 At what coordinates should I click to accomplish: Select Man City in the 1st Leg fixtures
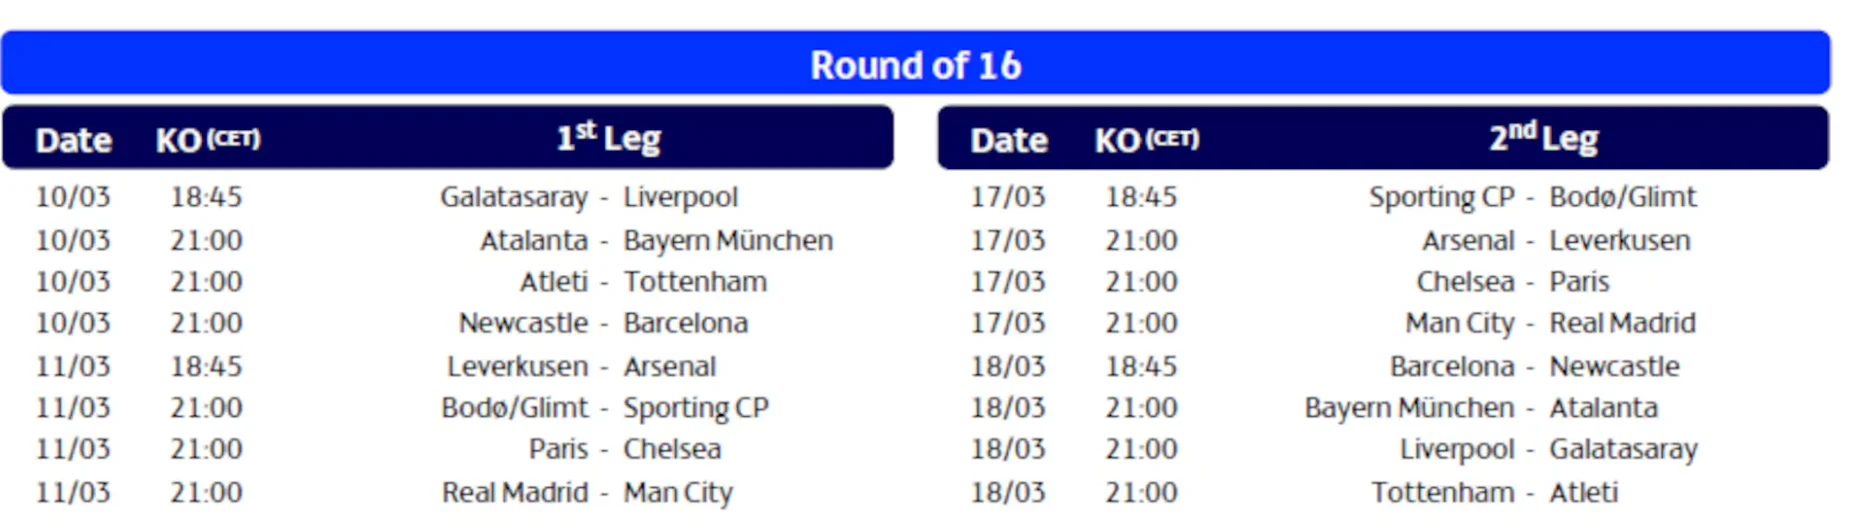(x=678, y=492)
